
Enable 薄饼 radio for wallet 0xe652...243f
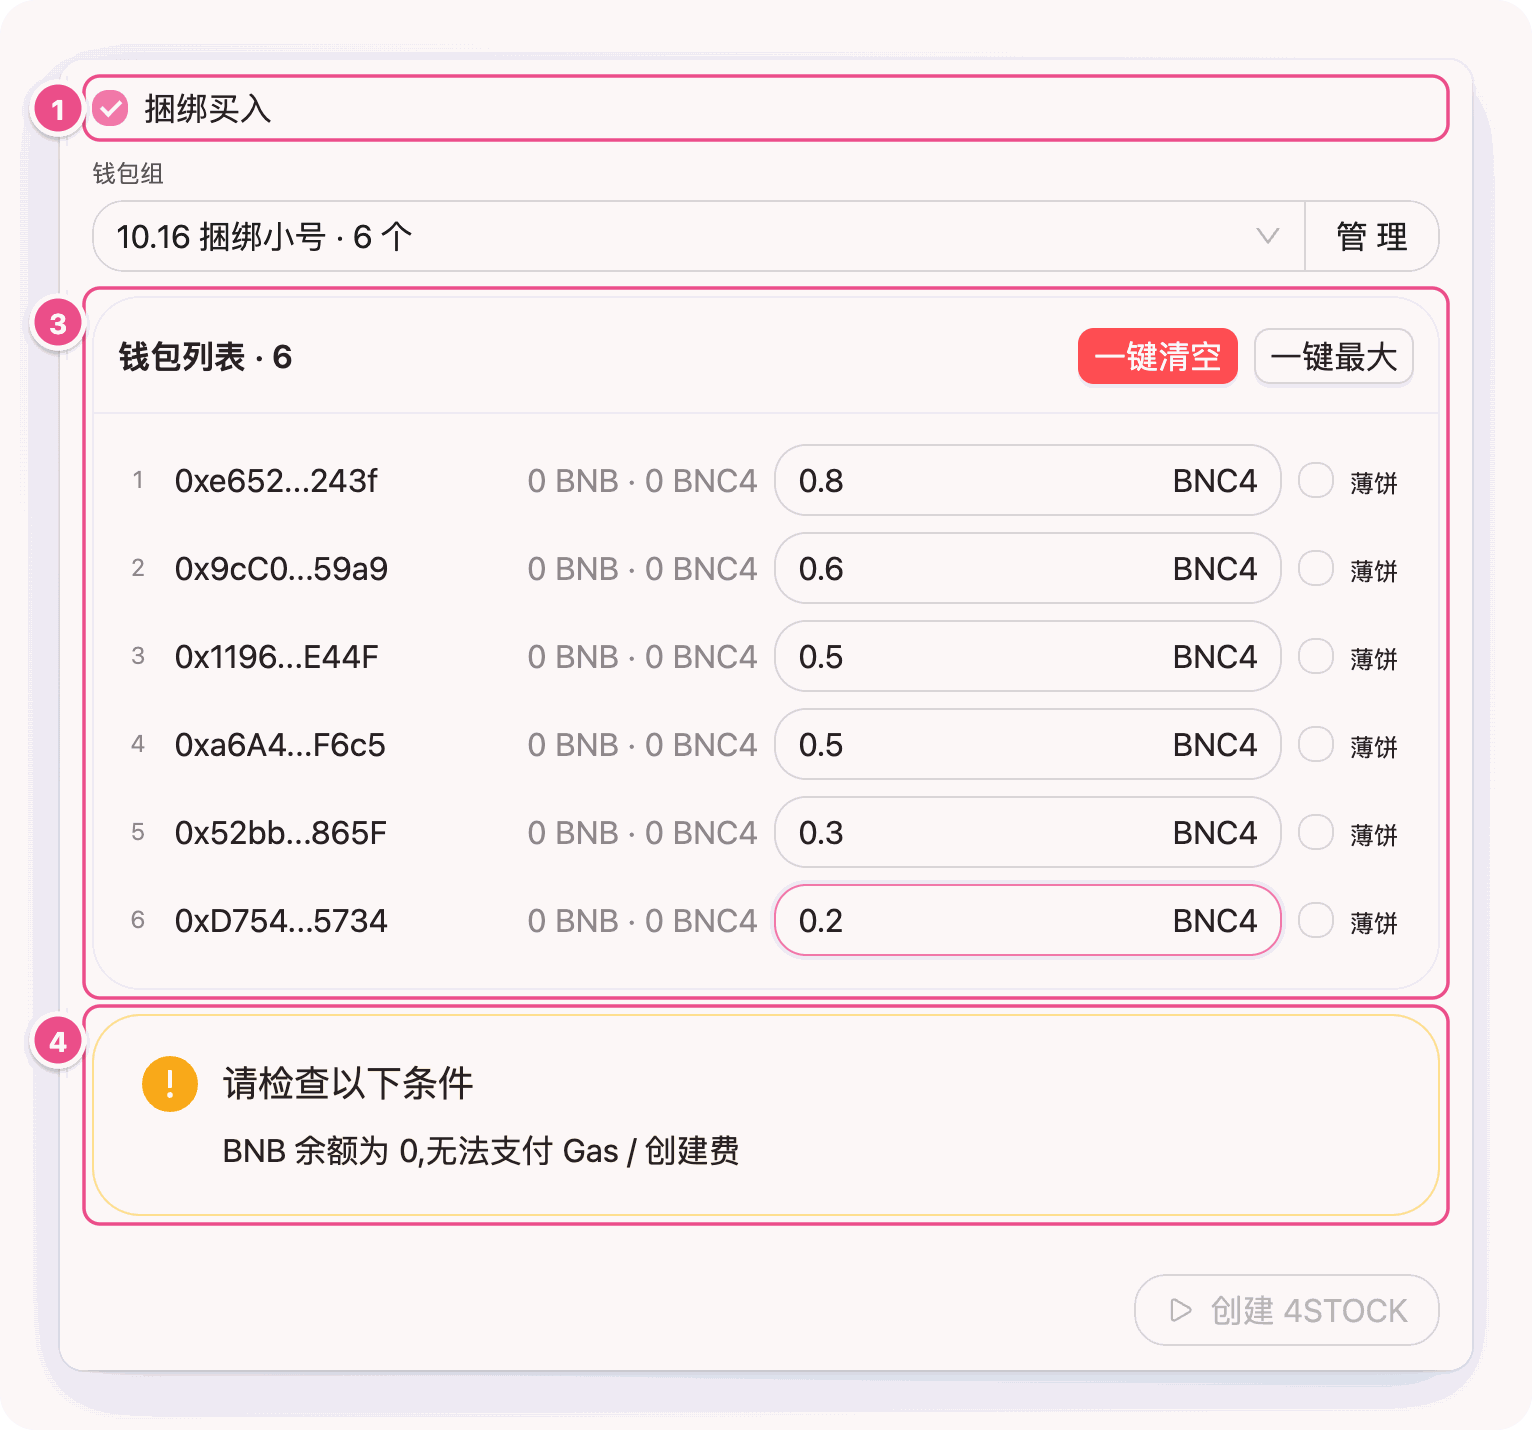tap(1316, 481)
